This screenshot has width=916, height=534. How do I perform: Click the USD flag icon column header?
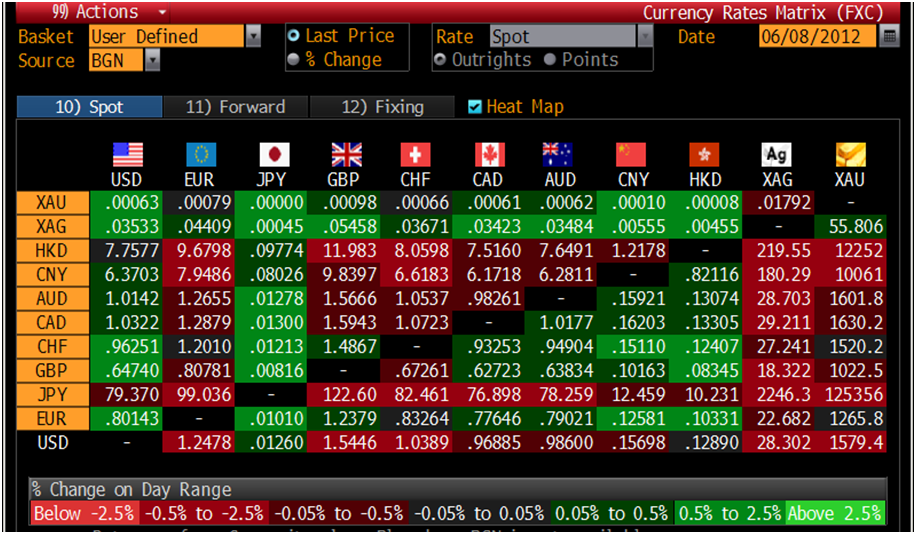[127, 155]
